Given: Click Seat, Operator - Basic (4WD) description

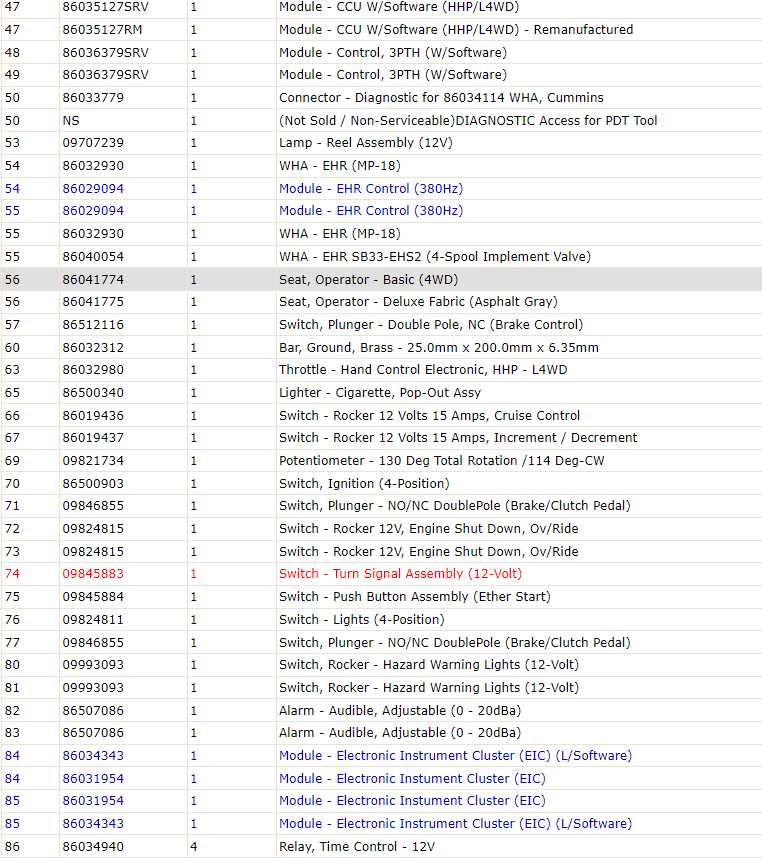Looking at the screenshot, I should point(368,280).
